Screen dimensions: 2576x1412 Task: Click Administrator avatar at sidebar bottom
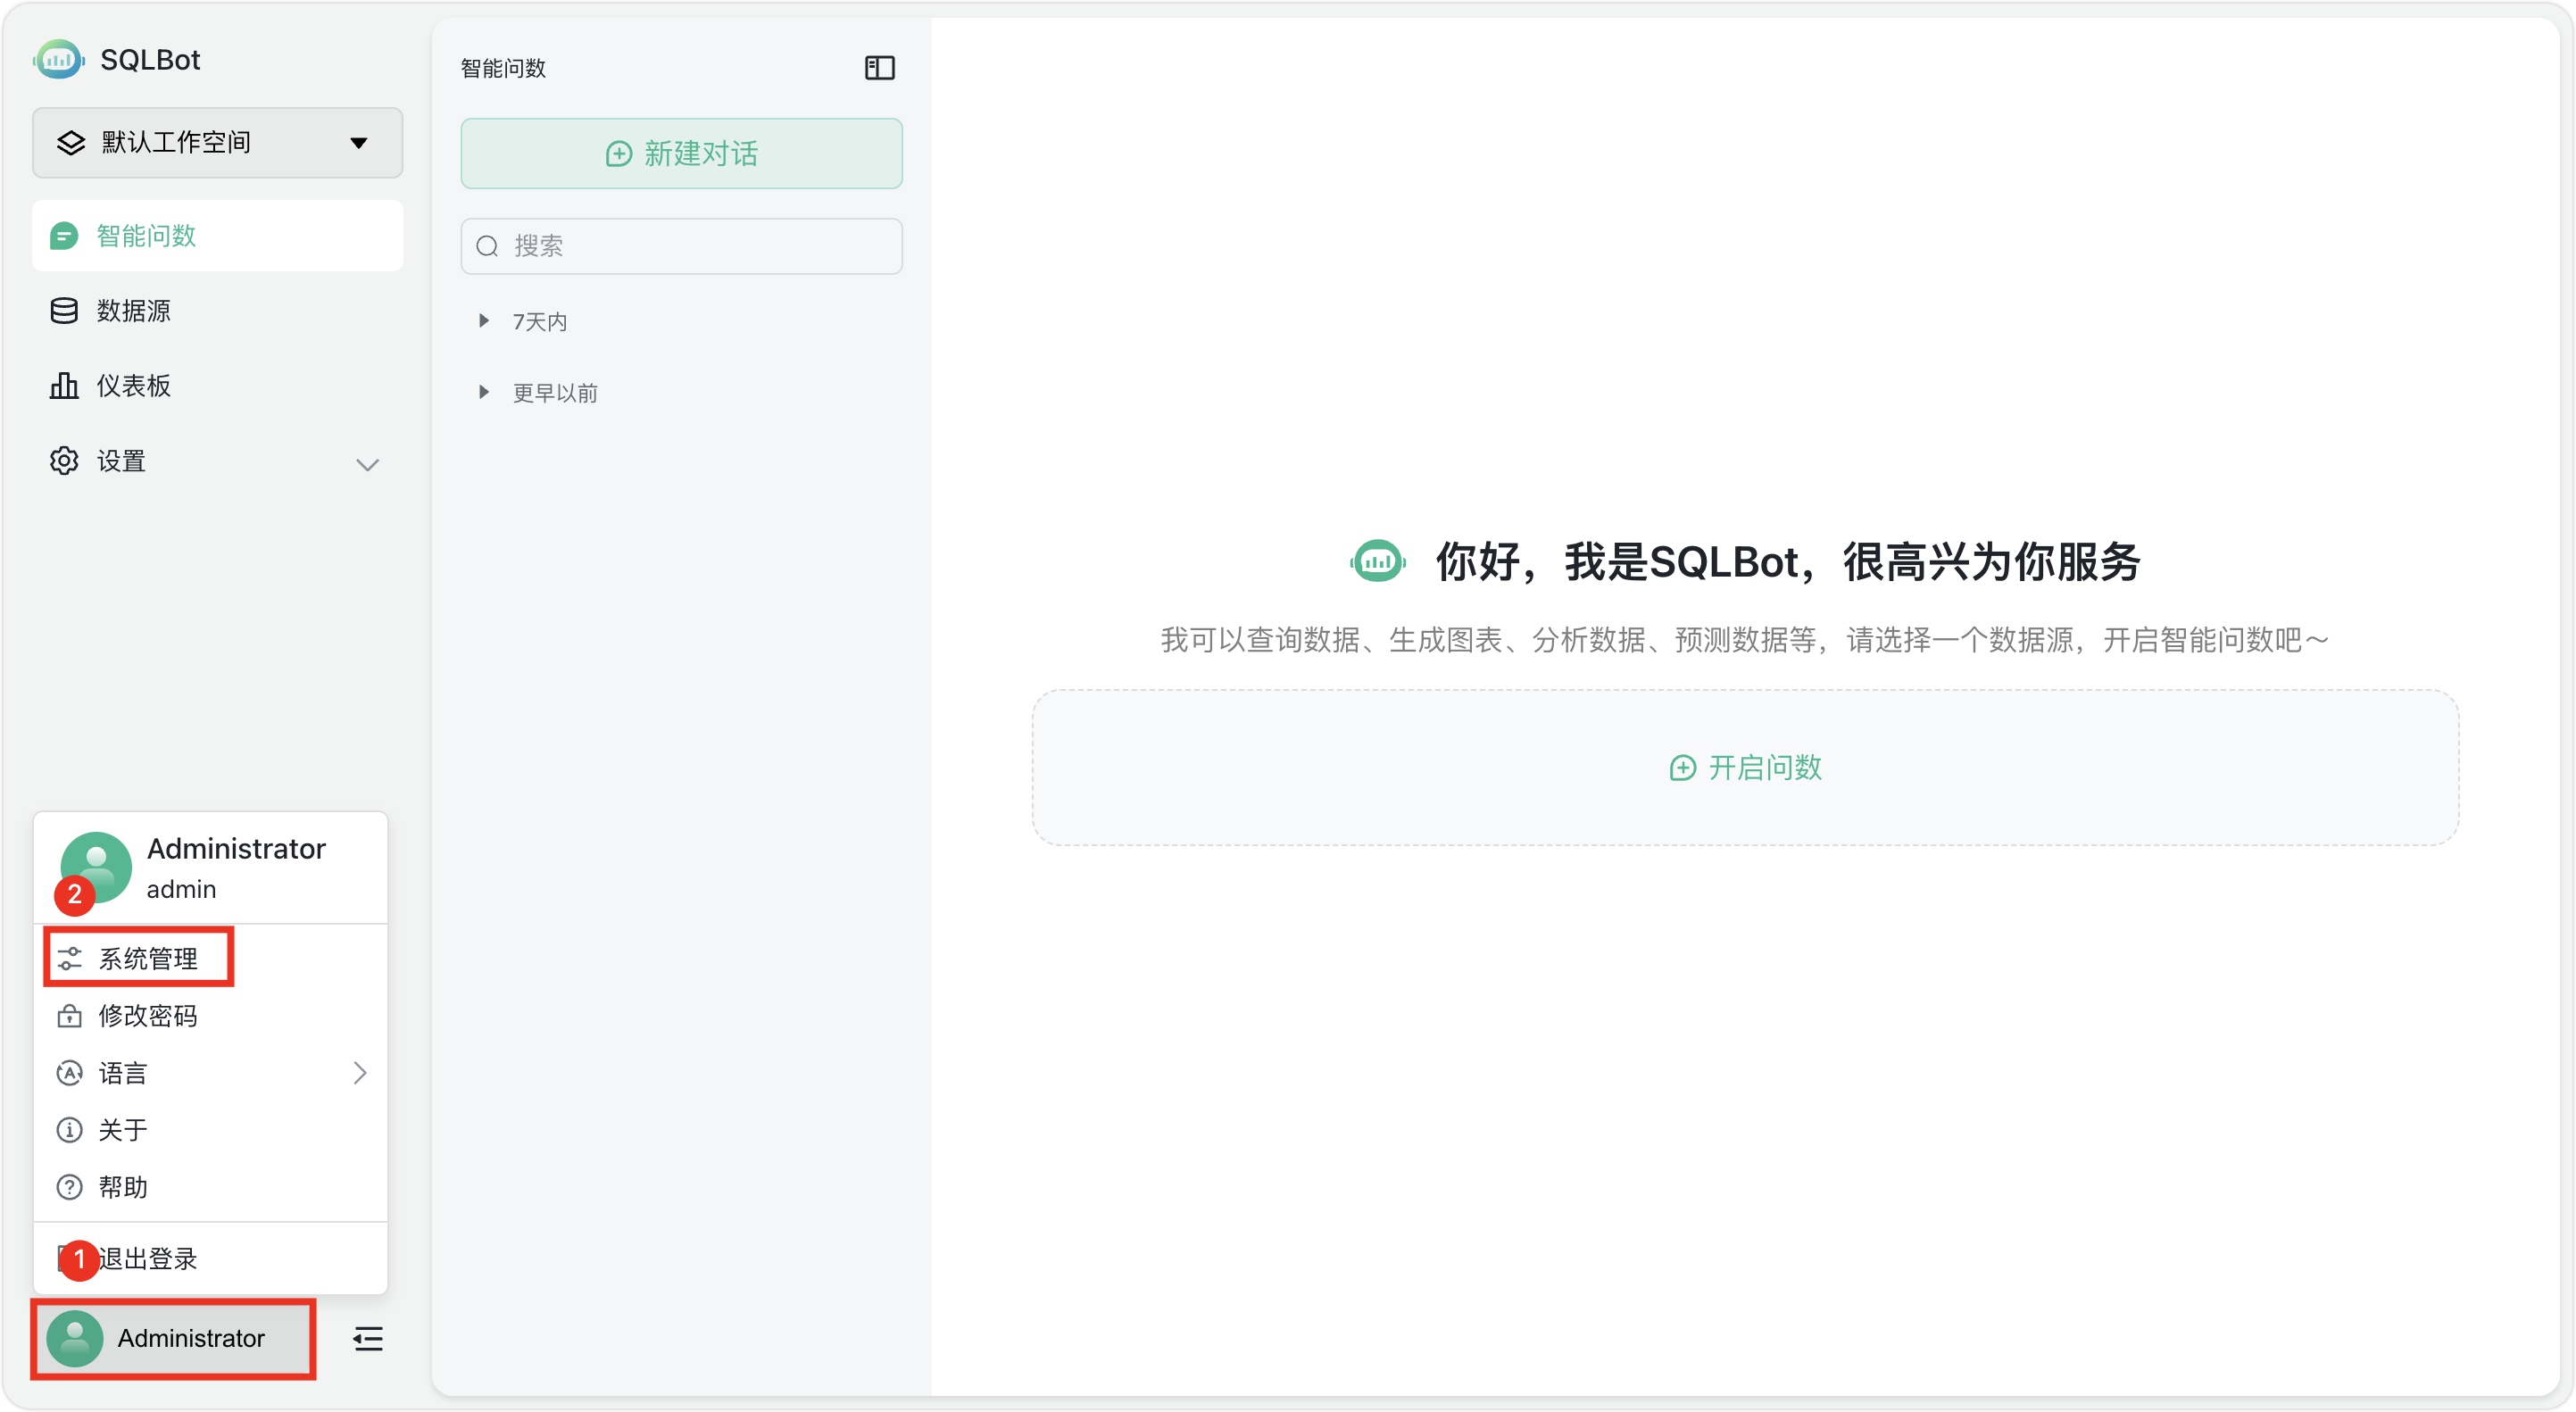(75, 1338)
